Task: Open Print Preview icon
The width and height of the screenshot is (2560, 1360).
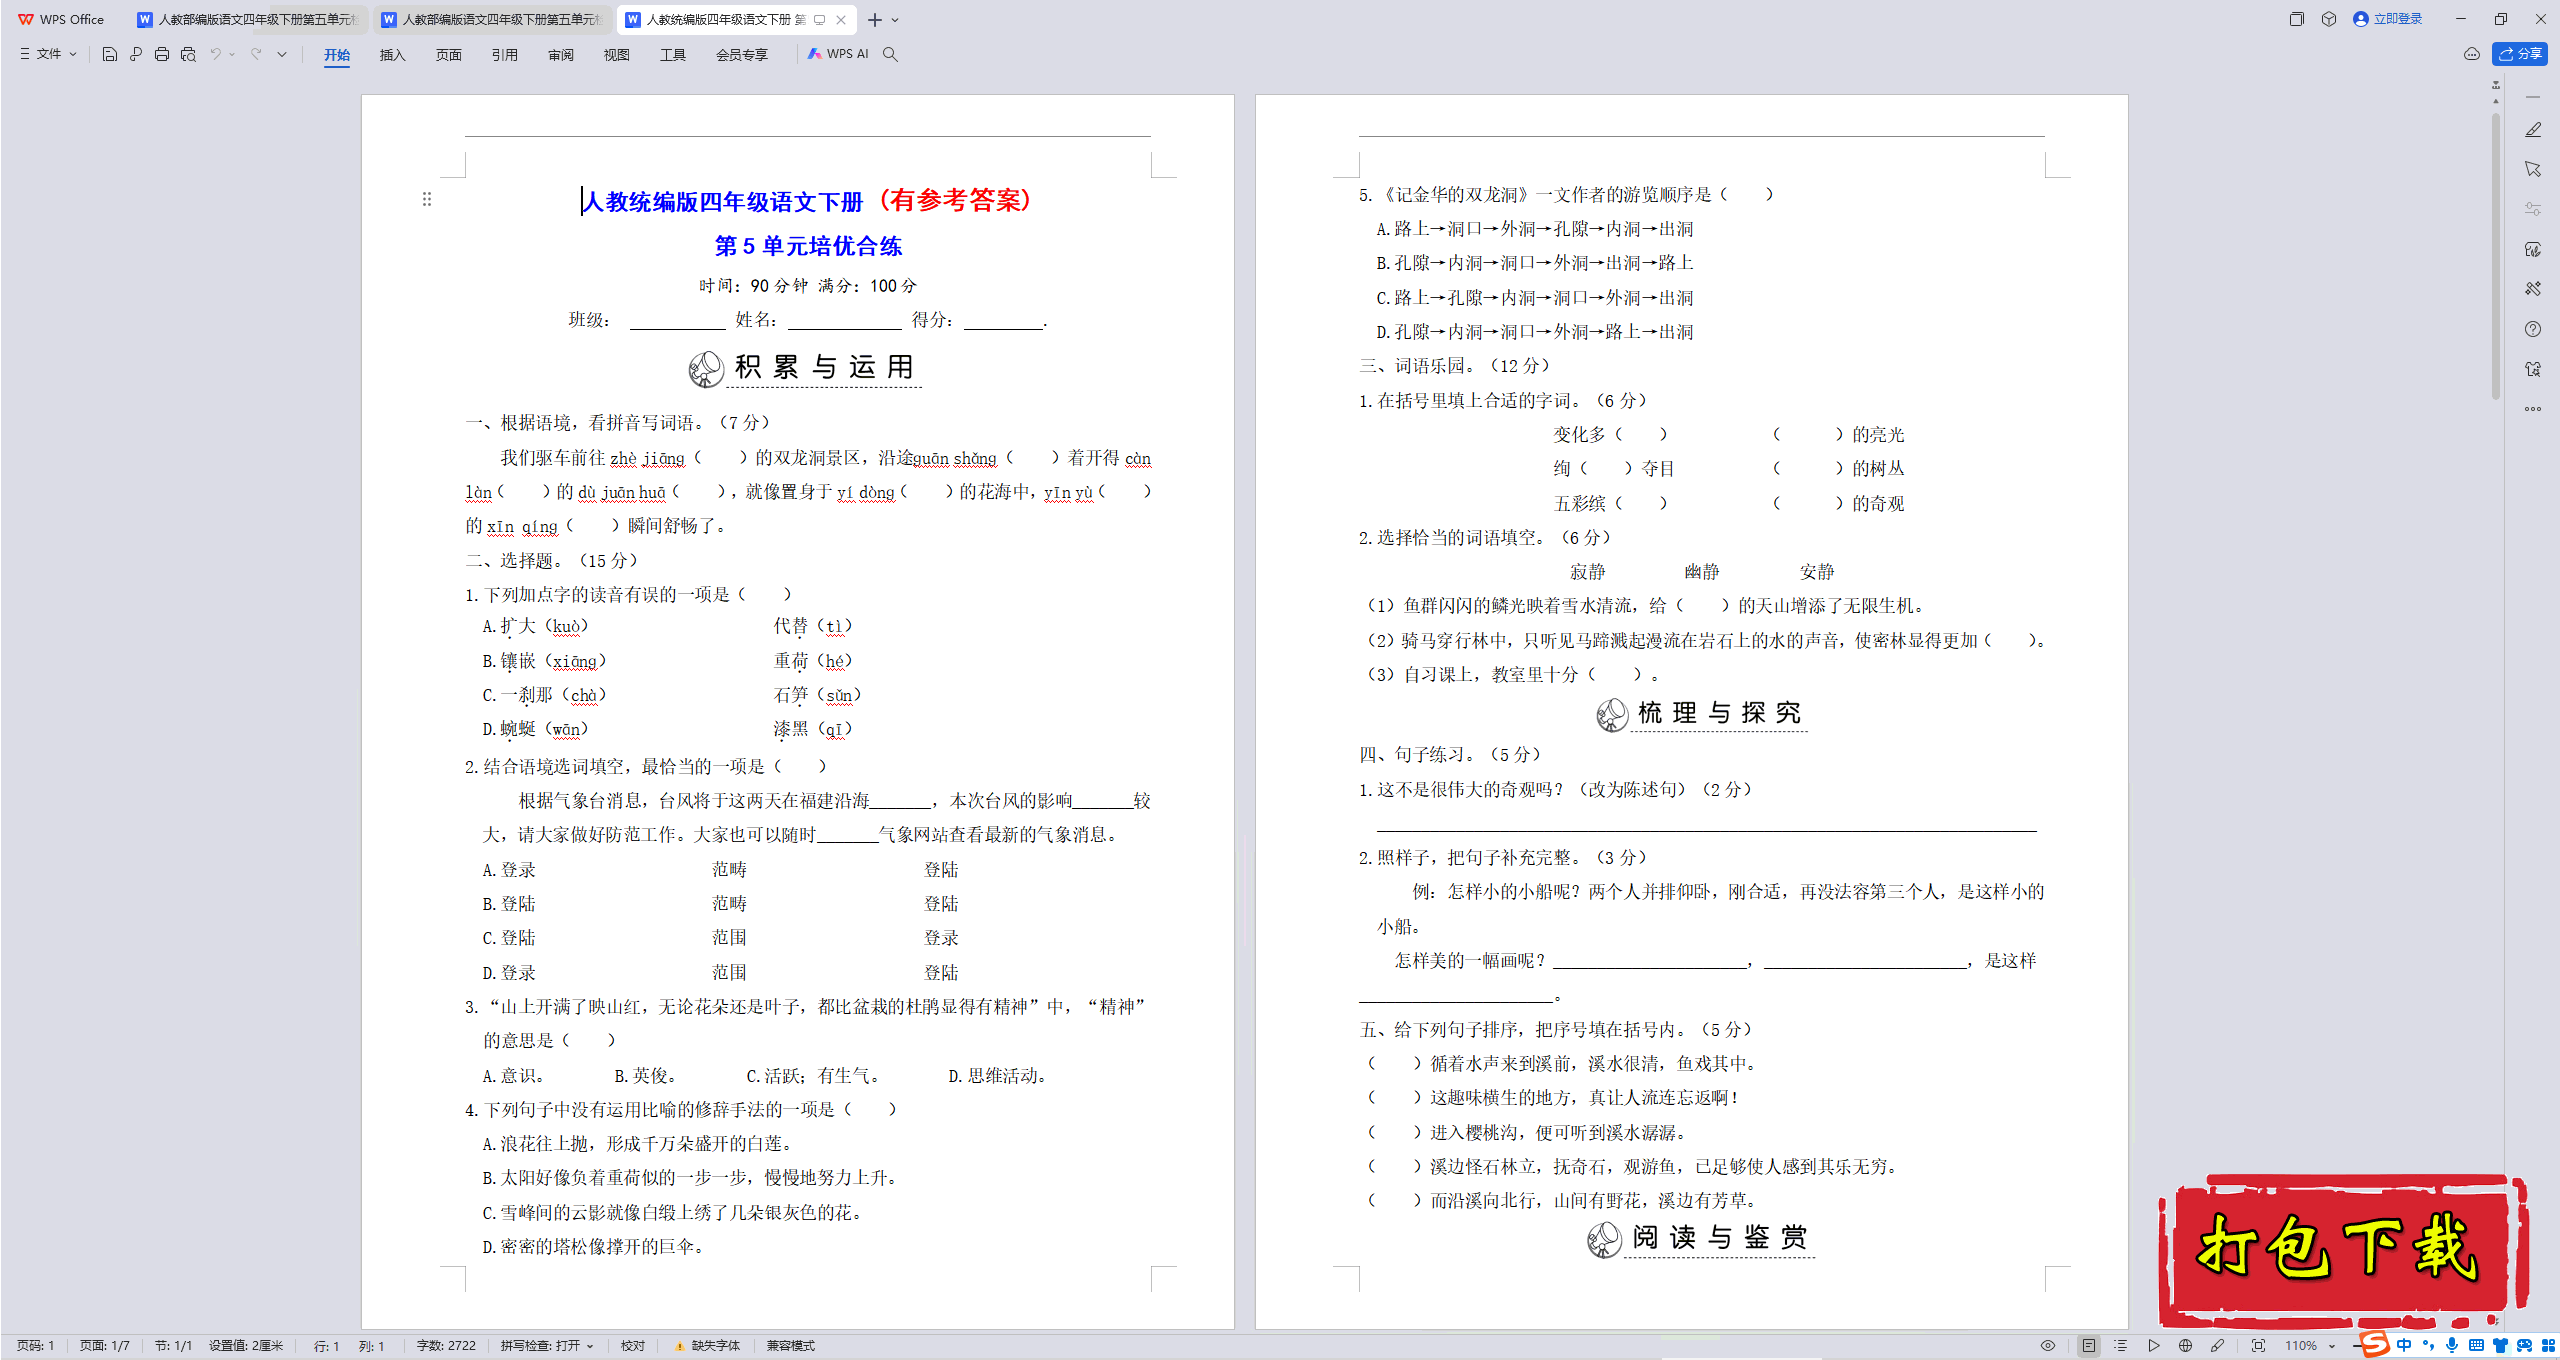Action: pos(188,54)
